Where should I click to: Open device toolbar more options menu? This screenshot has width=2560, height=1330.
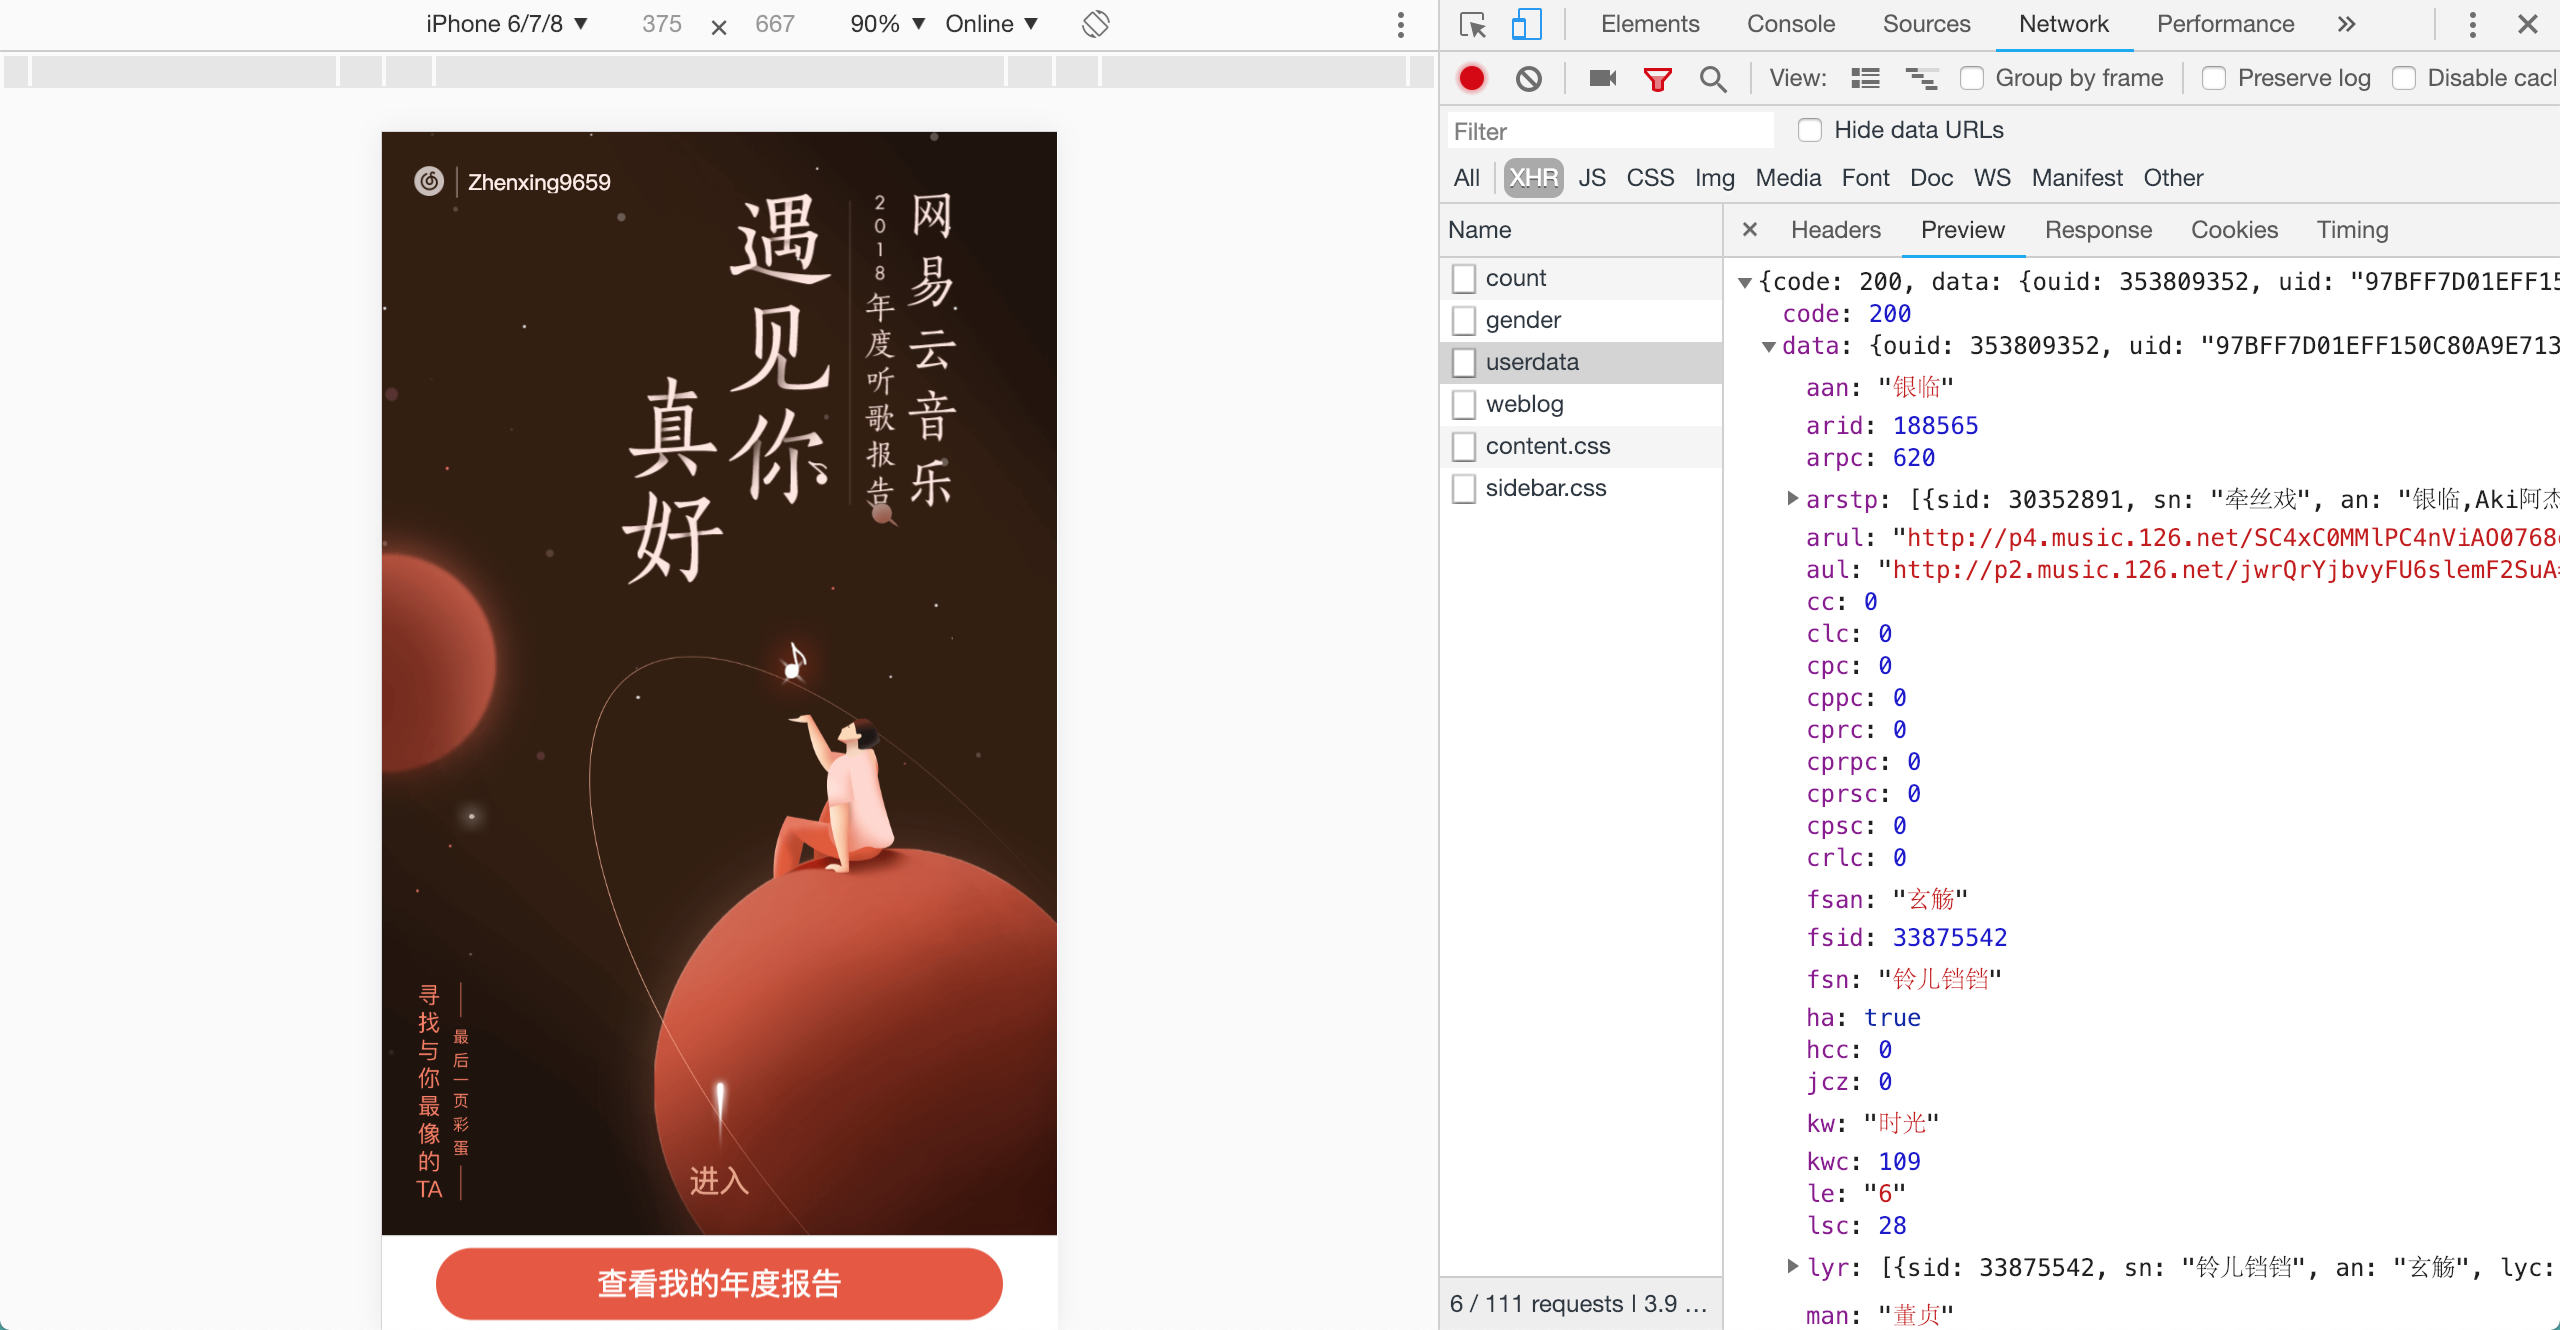click(1400, 24)
